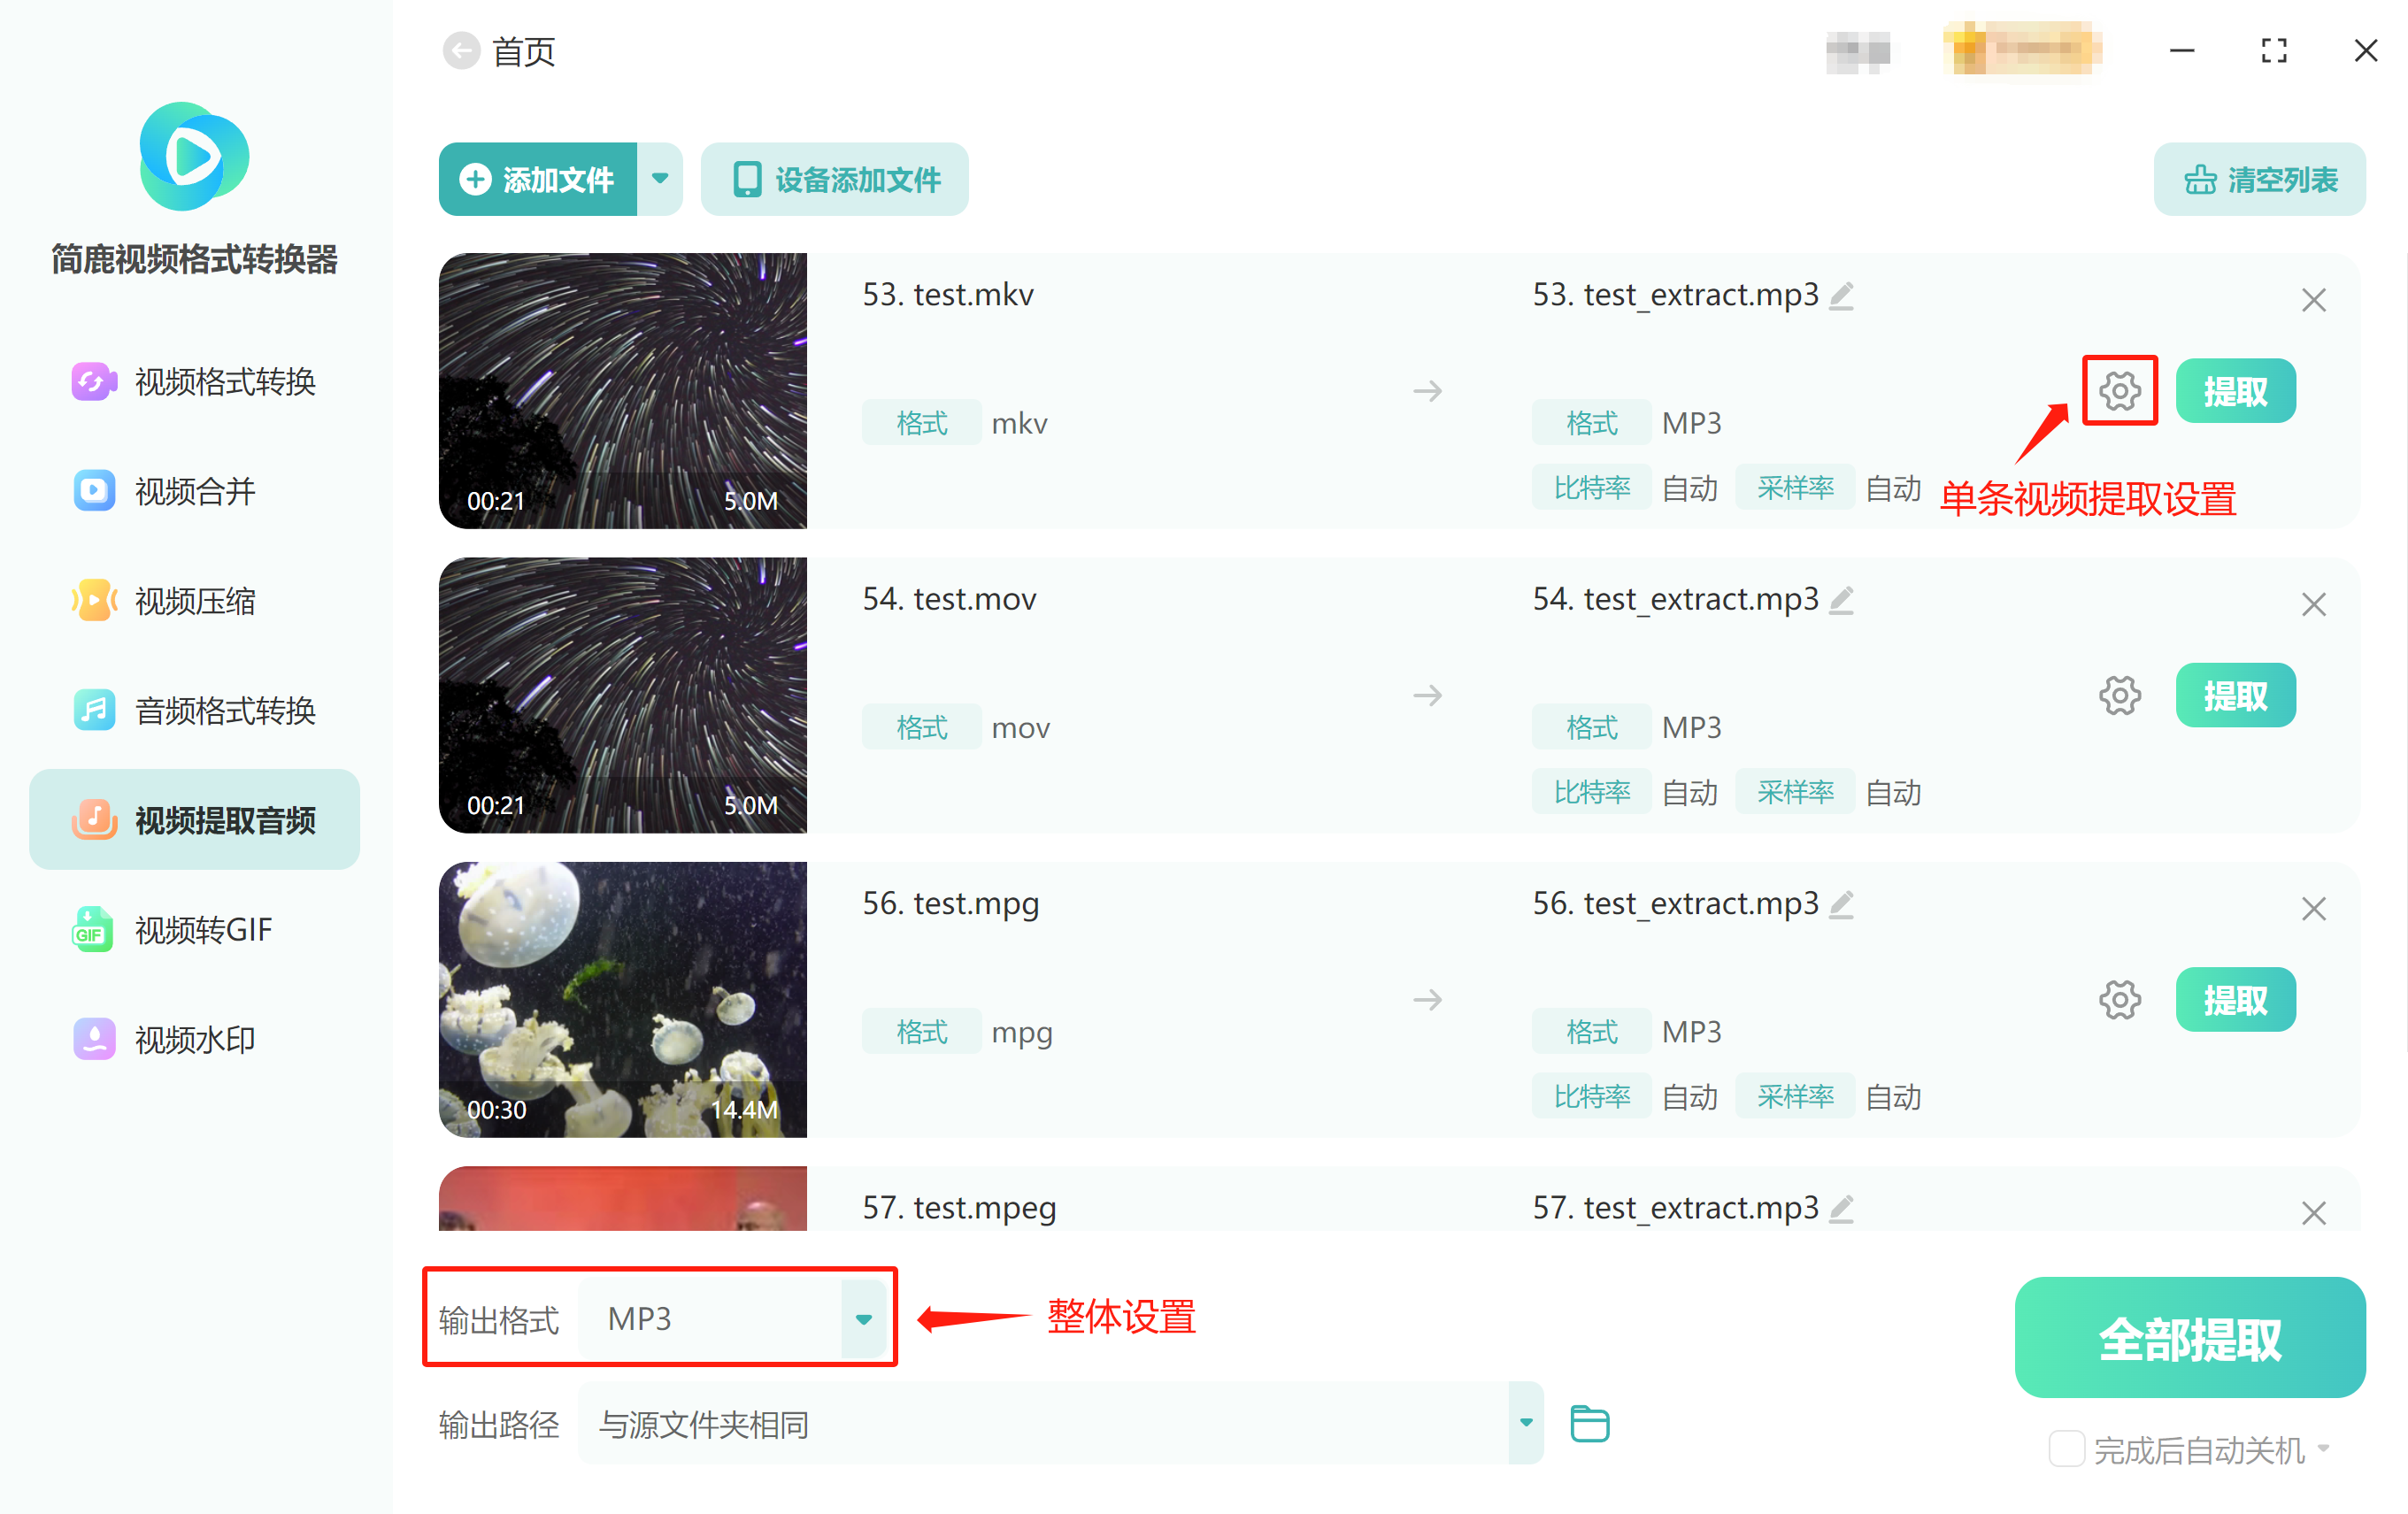This screenshot has height=1514, width=2408.
Task: Edit the 56. test_extract.mp3 file name
Action: pos(1841,904)
